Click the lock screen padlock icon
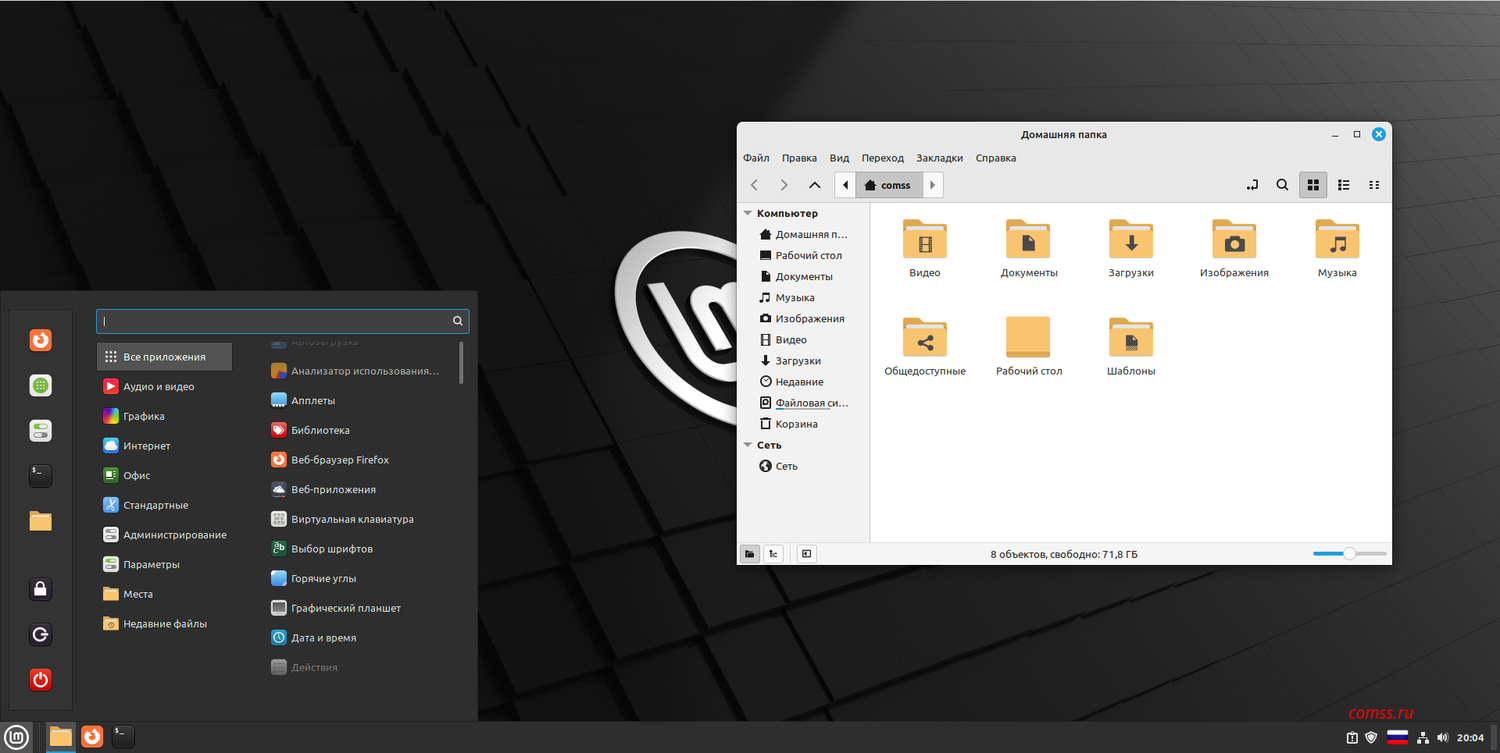 click(x=40, y=589)
